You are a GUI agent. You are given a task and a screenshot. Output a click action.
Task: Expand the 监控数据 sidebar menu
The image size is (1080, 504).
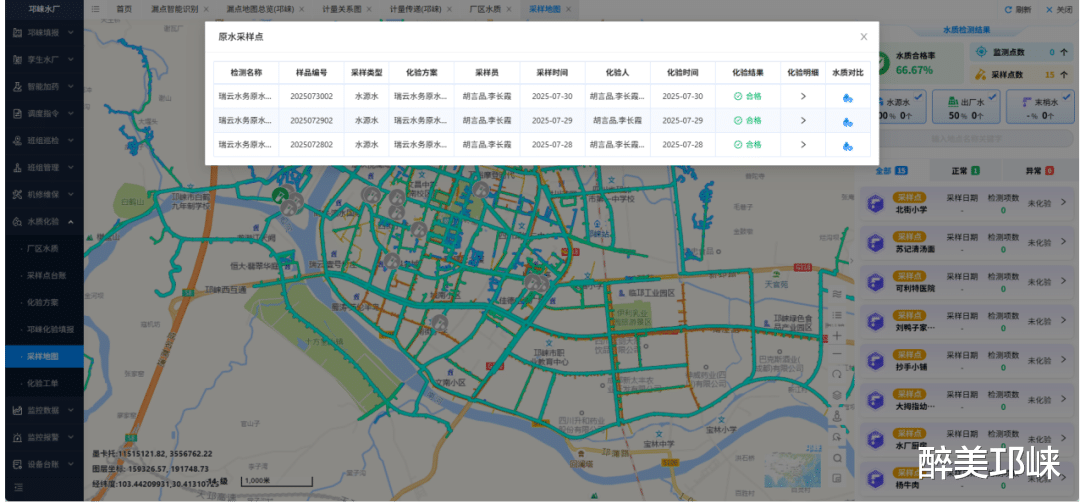tap(44, 410)
